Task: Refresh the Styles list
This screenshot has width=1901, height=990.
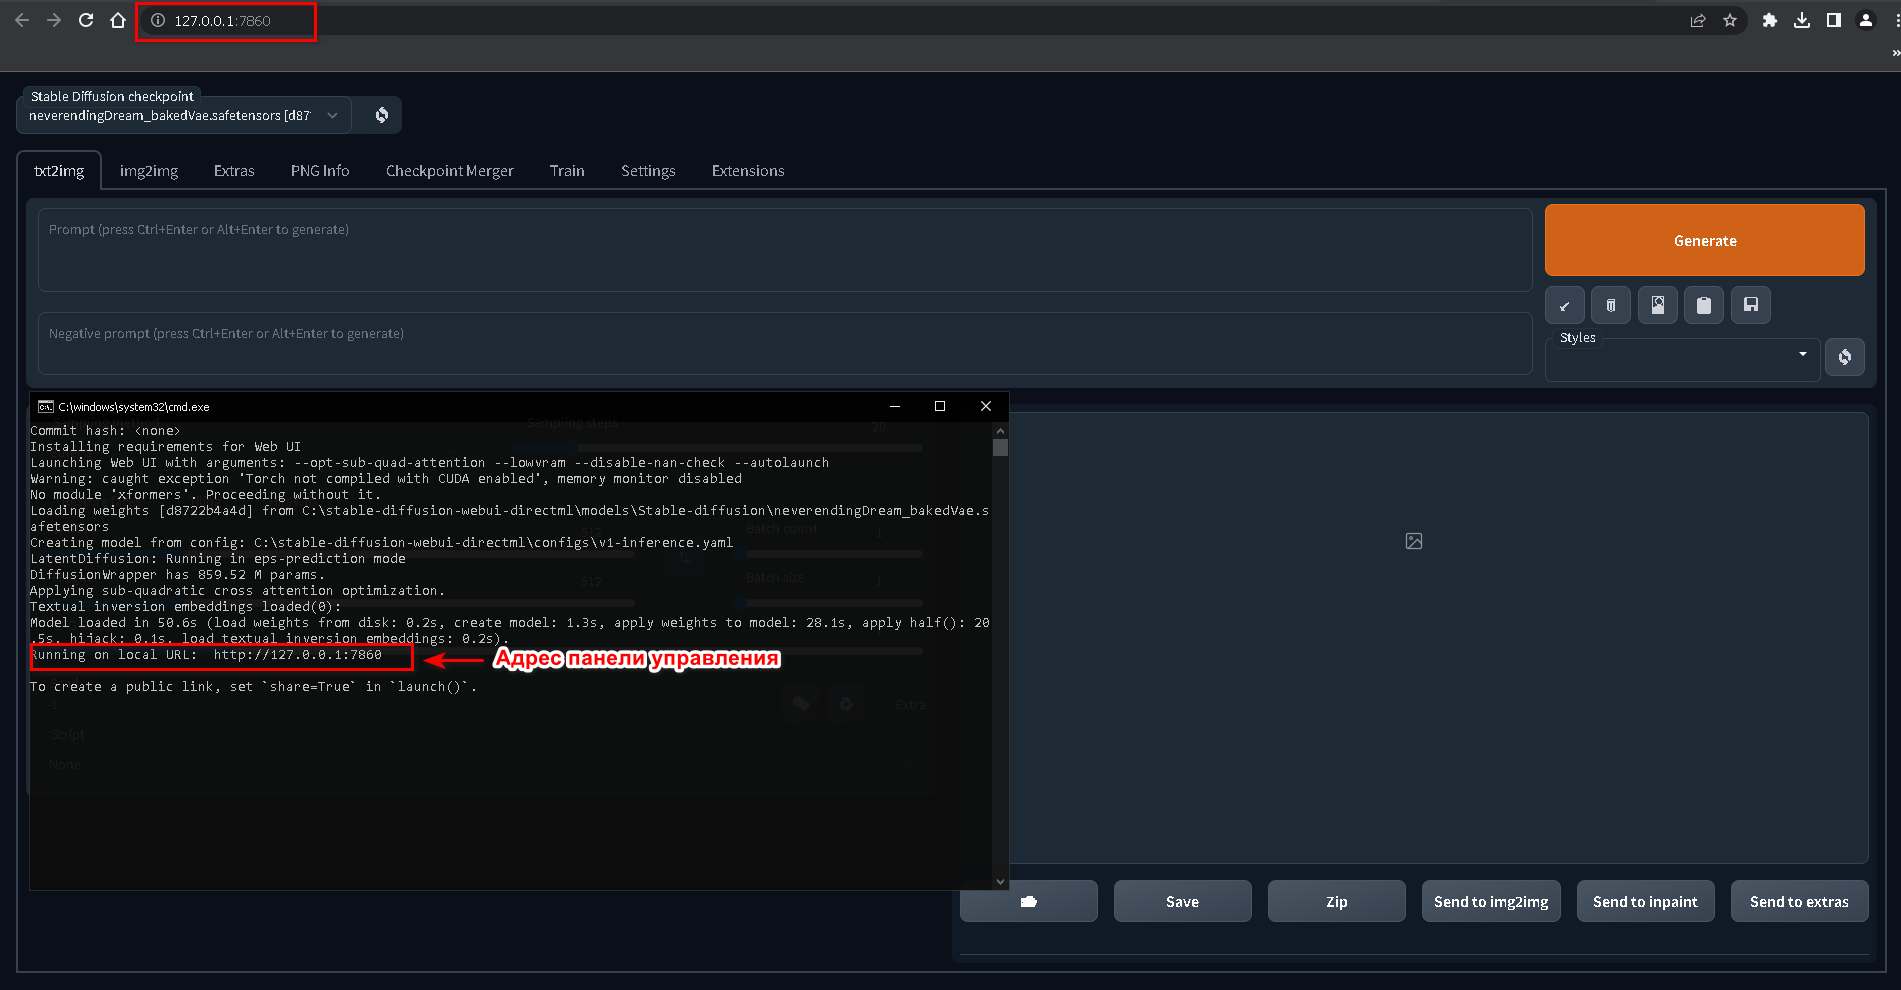Action: pyautogui.click(x=1845, y=357)
